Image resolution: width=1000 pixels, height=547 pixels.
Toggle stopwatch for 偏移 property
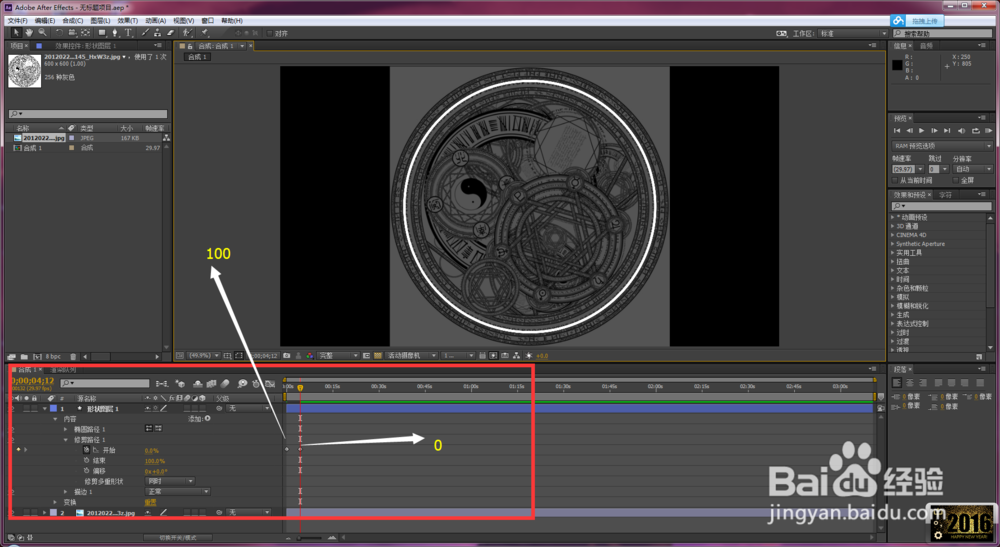[86, 470]
